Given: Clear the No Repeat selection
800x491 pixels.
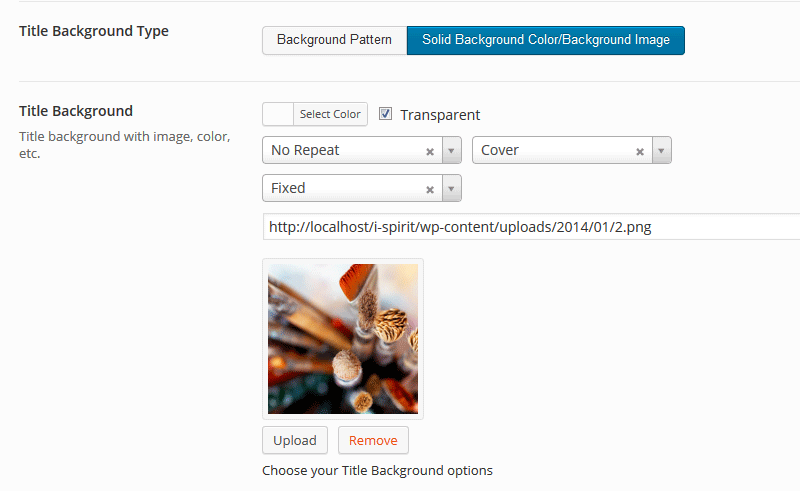Looking at the screenshot, I should [430, 151].
